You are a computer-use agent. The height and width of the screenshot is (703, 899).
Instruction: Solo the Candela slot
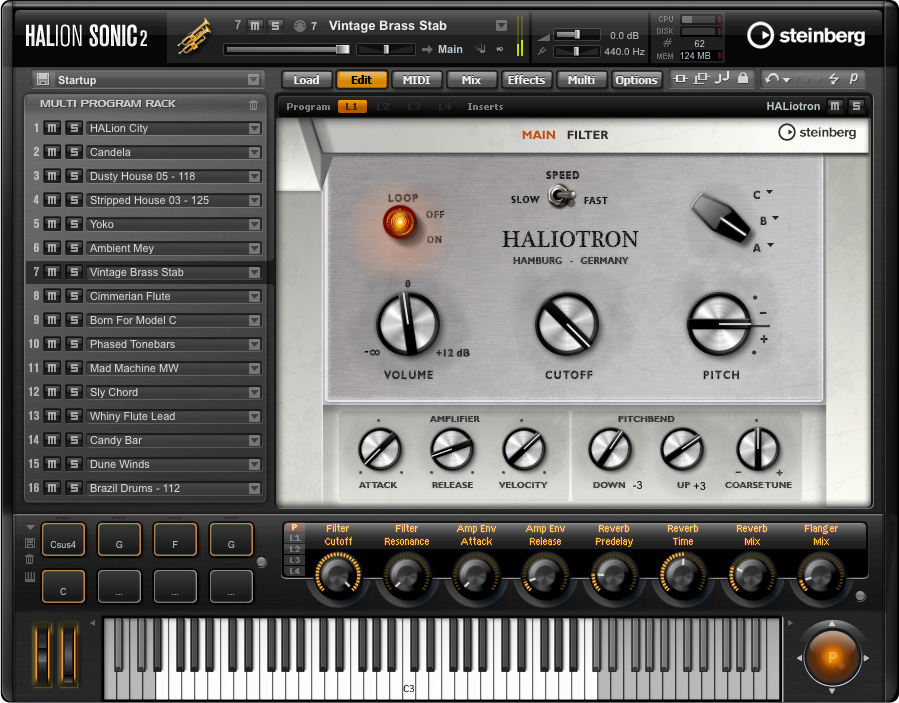73,152
